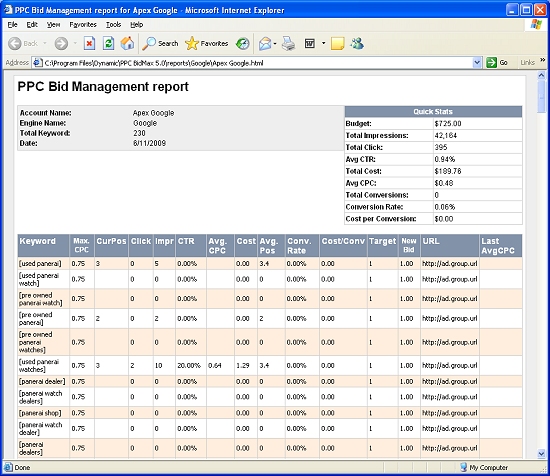Screen dimensions: 550x476
Task: Click the scrollbar down arrow
Action: coord(541,454)
